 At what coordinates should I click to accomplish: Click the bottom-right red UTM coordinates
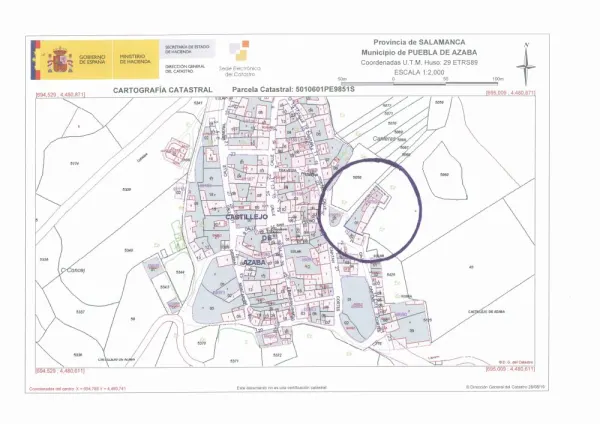pos(510,369)
